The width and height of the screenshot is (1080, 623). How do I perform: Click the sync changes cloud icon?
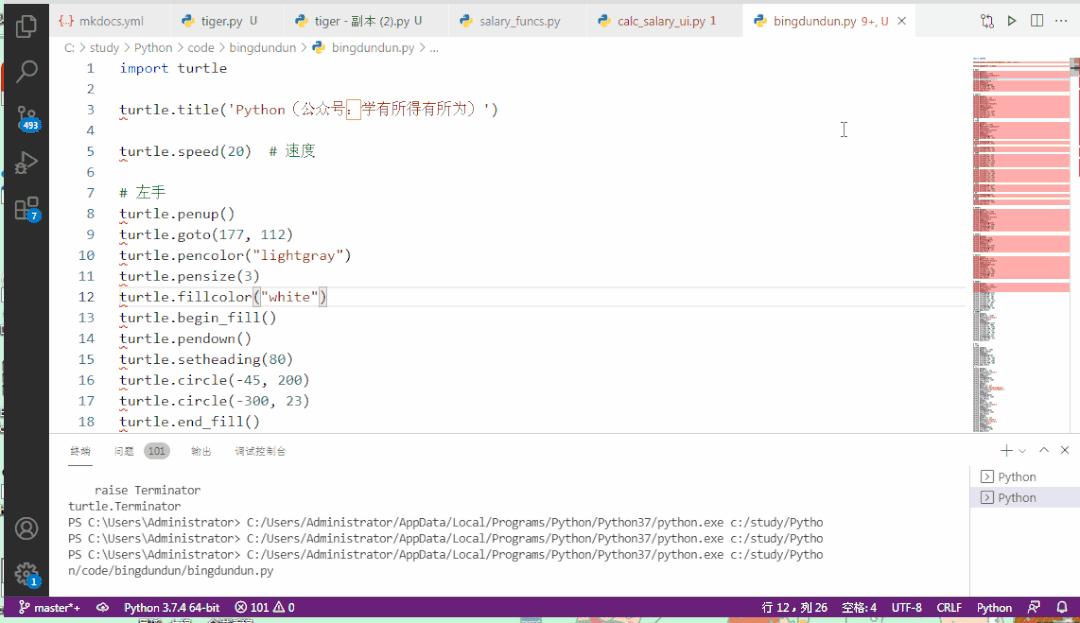pyautogui.click(x=103, y=607)
